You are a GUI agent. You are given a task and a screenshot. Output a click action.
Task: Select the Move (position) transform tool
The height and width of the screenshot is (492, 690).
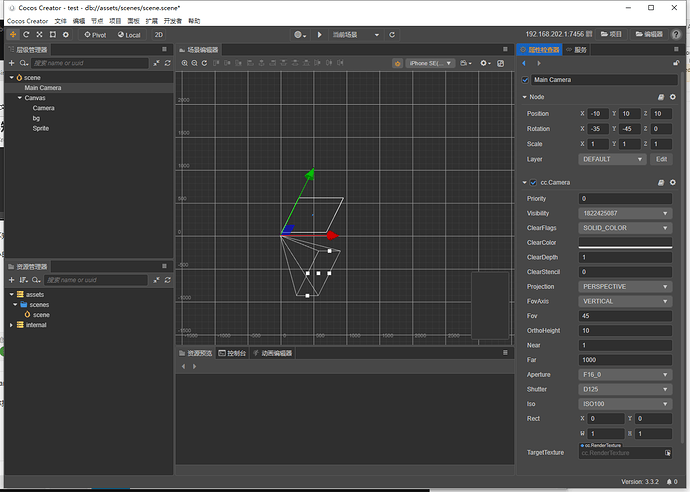pyautogui.click(x=13, y=35)
